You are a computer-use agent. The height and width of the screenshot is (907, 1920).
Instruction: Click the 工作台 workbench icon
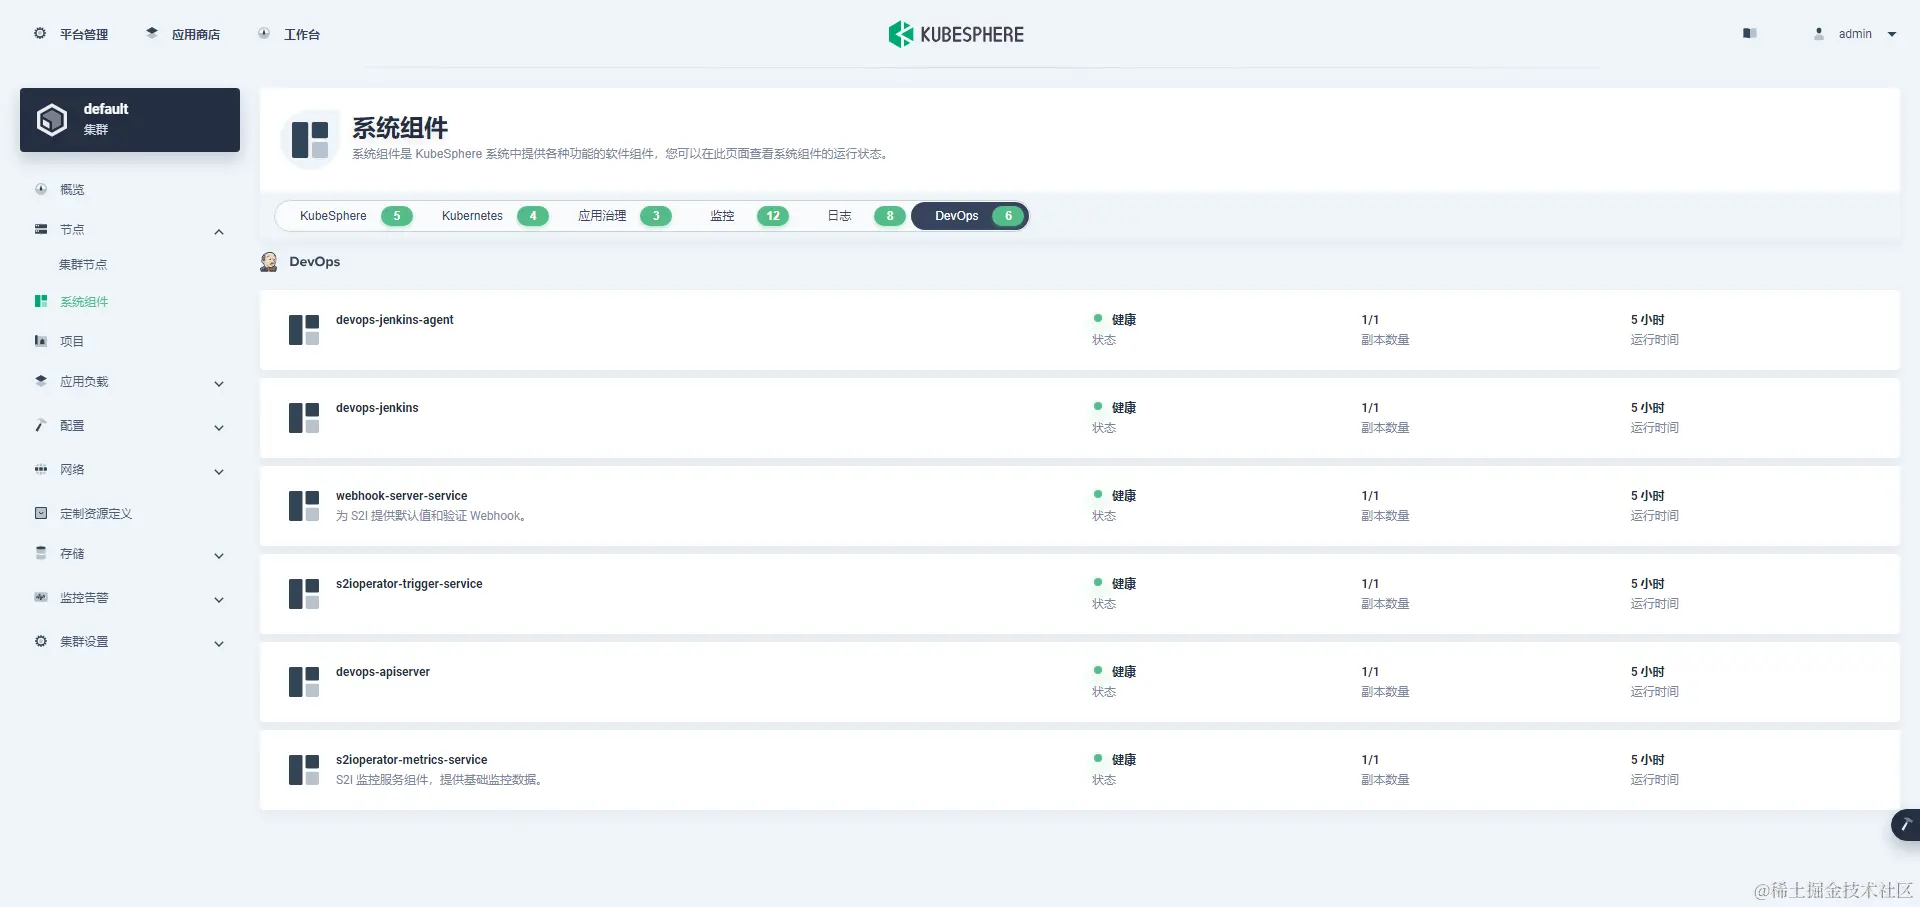(x=264, y=33)
